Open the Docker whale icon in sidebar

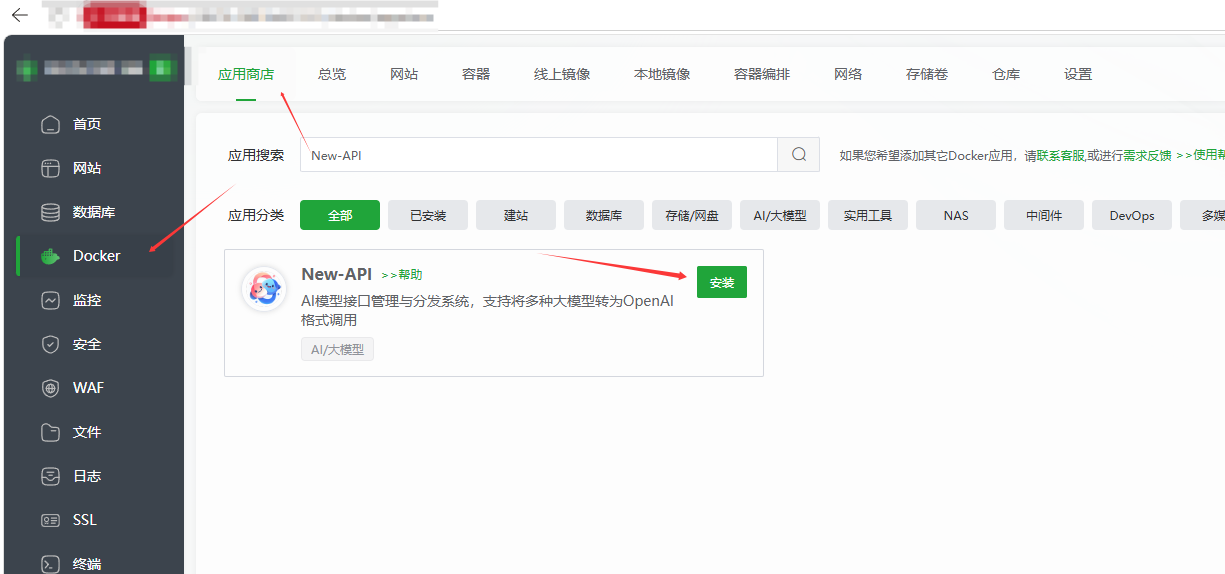pos(50,256)
